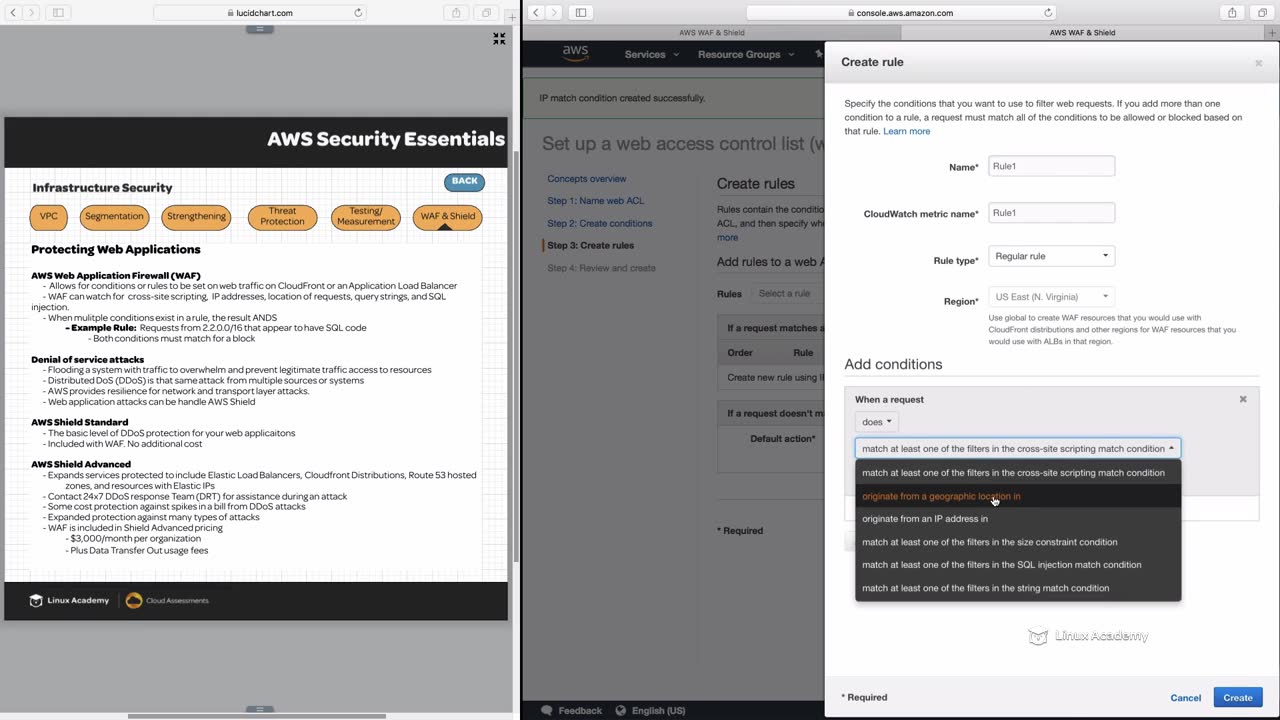Select the cross-site scripting match condition option
1280x720 pixels.
pos(1018,473)
